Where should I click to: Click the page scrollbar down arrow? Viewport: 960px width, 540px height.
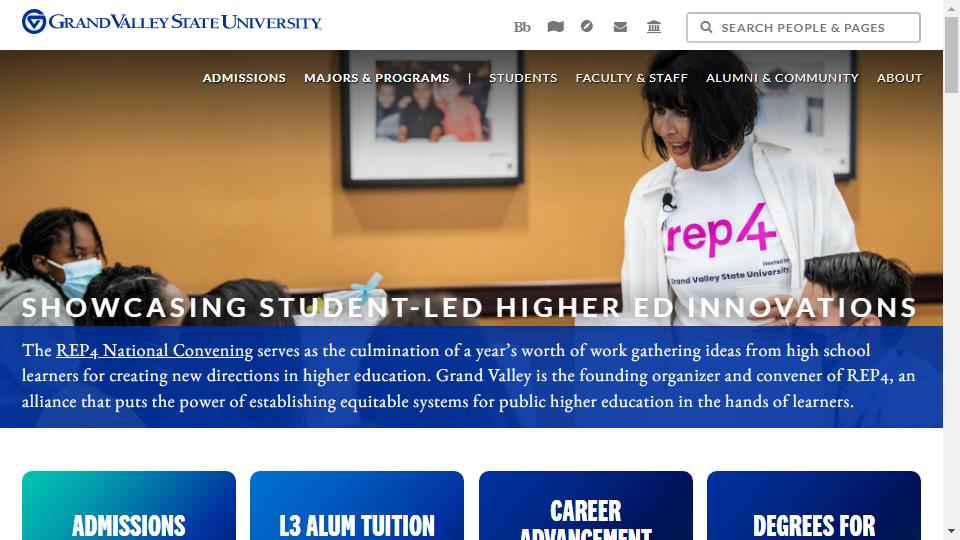click(951, 531)
